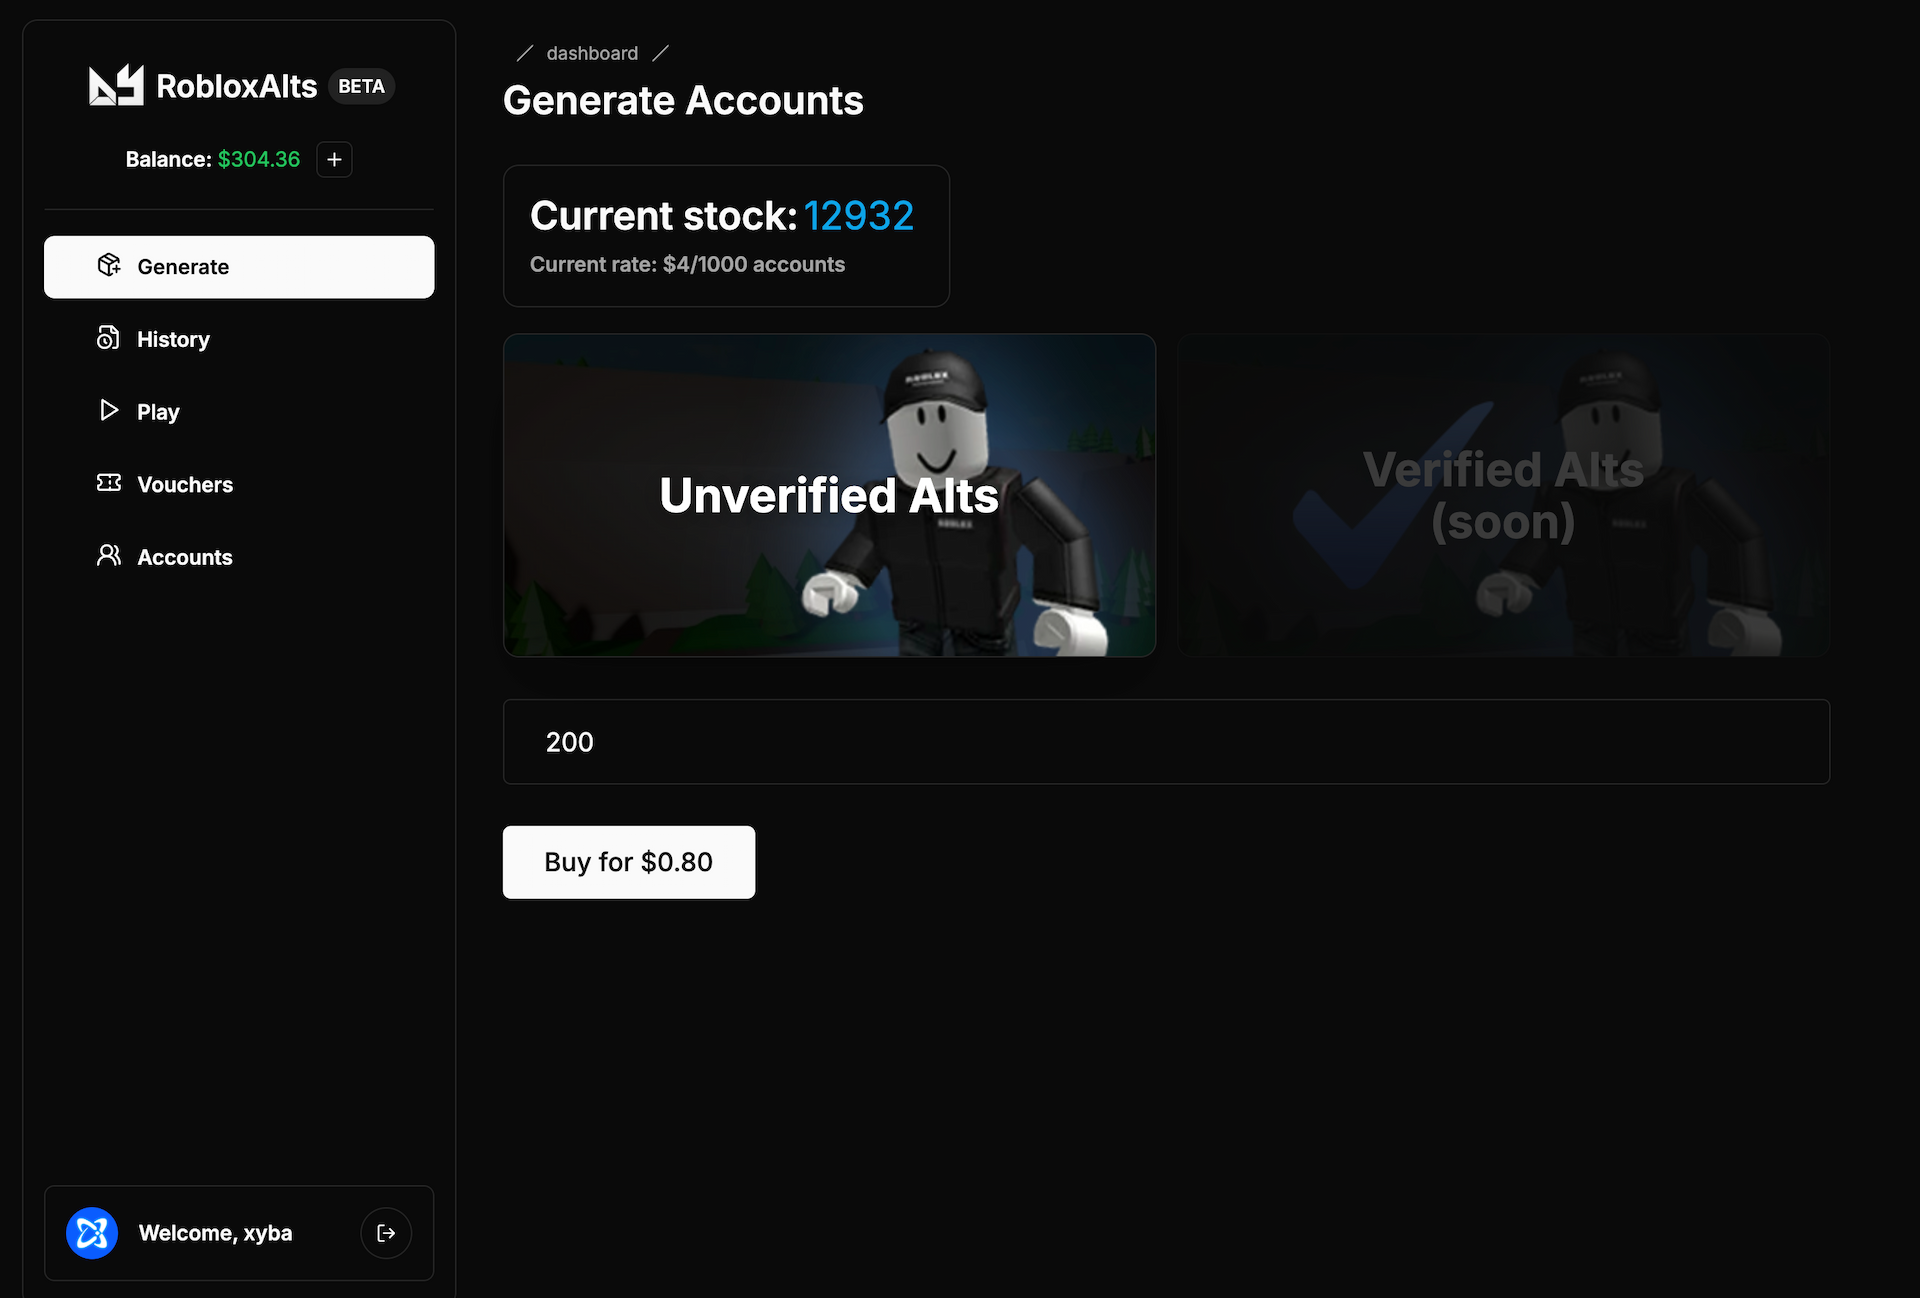Viewport: 1920px width, 1298px height.
Task: Open the Generate menu item
Action: click(x=239, y=267)
